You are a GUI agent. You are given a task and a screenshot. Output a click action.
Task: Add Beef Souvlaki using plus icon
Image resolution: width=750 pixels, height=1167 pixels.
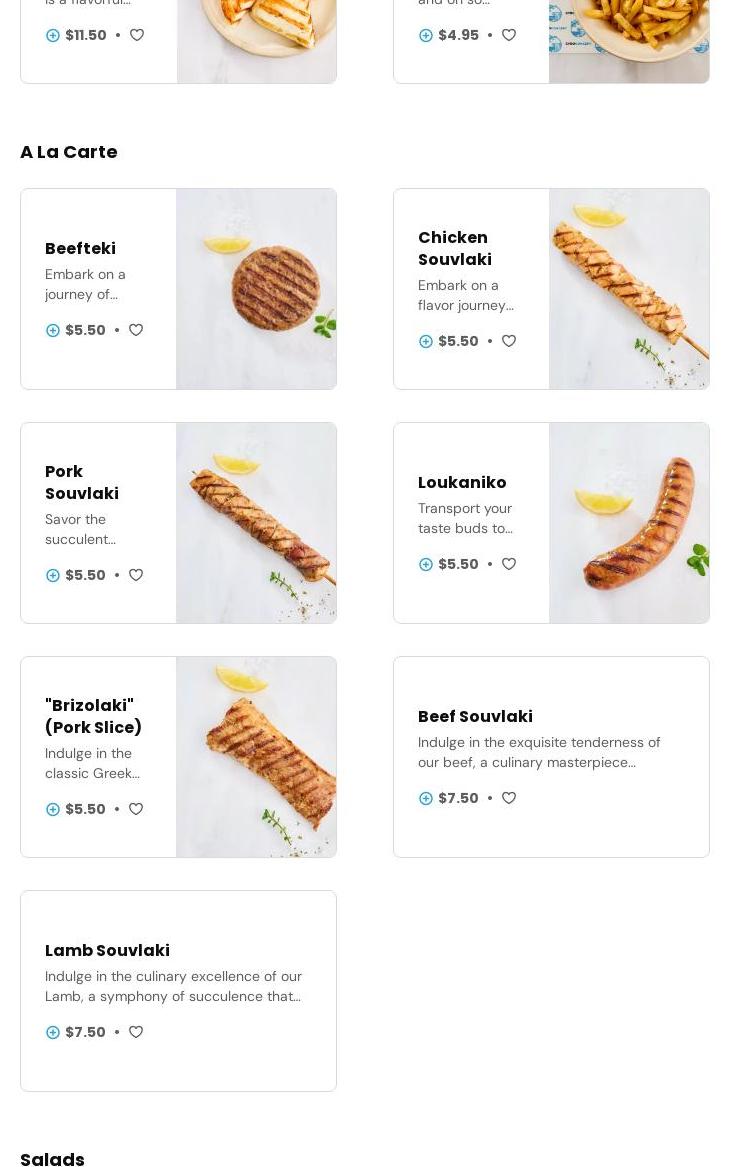[426, 799]
